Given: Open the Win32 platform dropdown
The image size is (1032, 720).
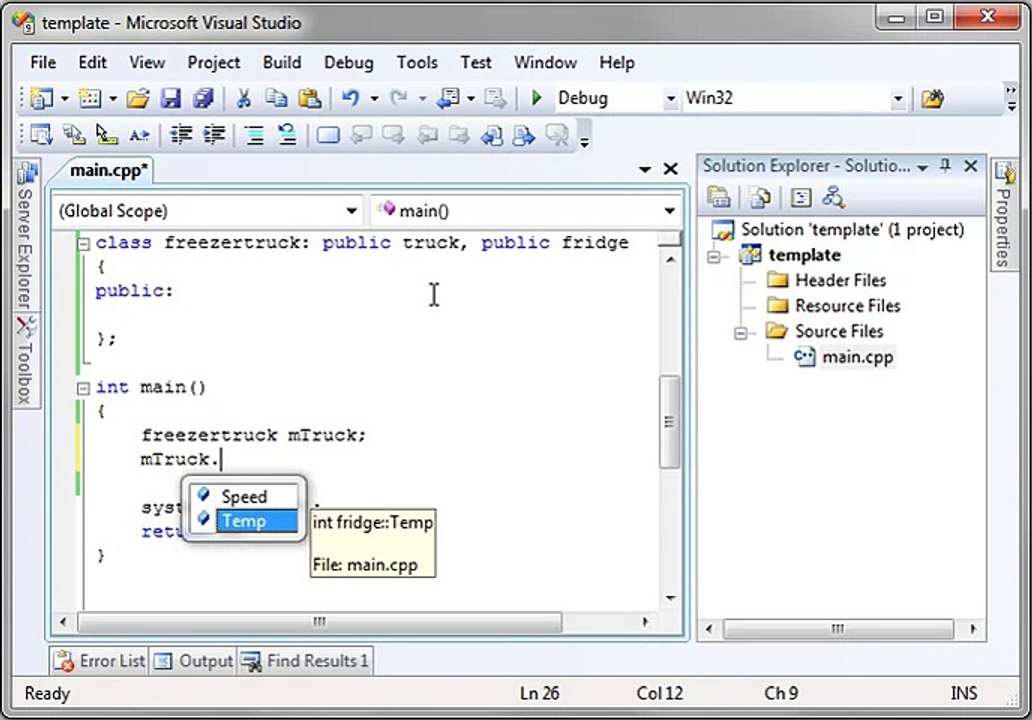Looking at the screenshot, I should click(x=898, y=99).
